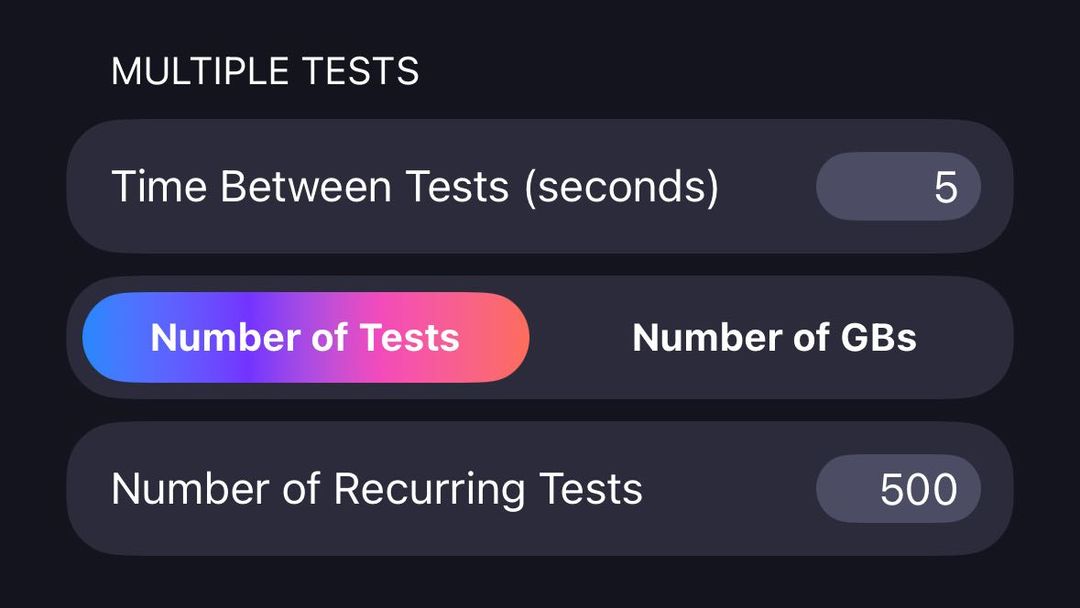Tap the rounded value pill next to seconds
This screenshot has width=1080, height=608.
pyautogui.click(x=898, y=186)
